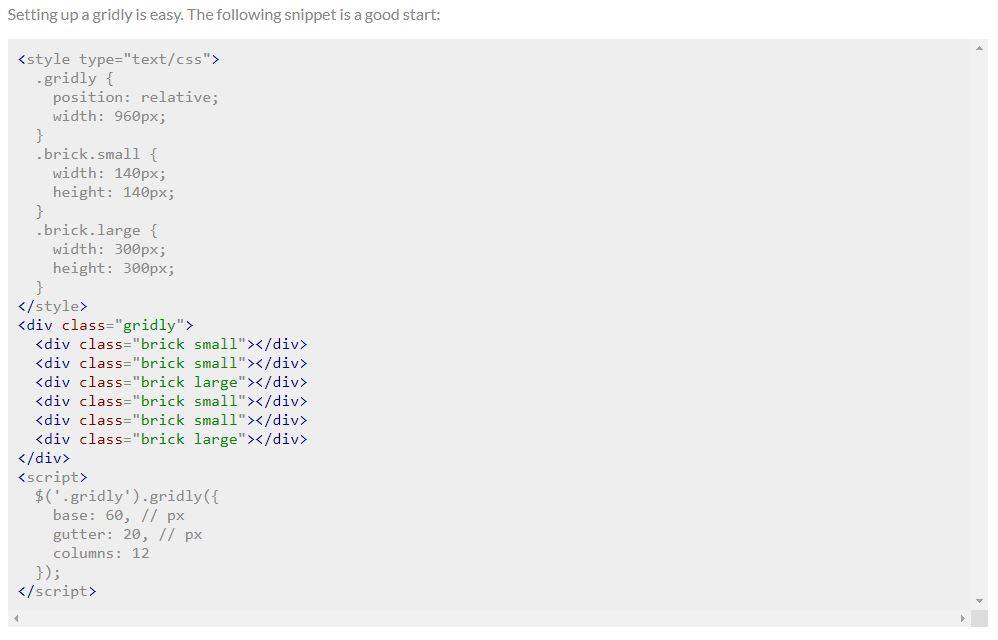Click the '});' closing line
Image resolution: width=998 pixels, height=640 pixels.
point(48,572)
